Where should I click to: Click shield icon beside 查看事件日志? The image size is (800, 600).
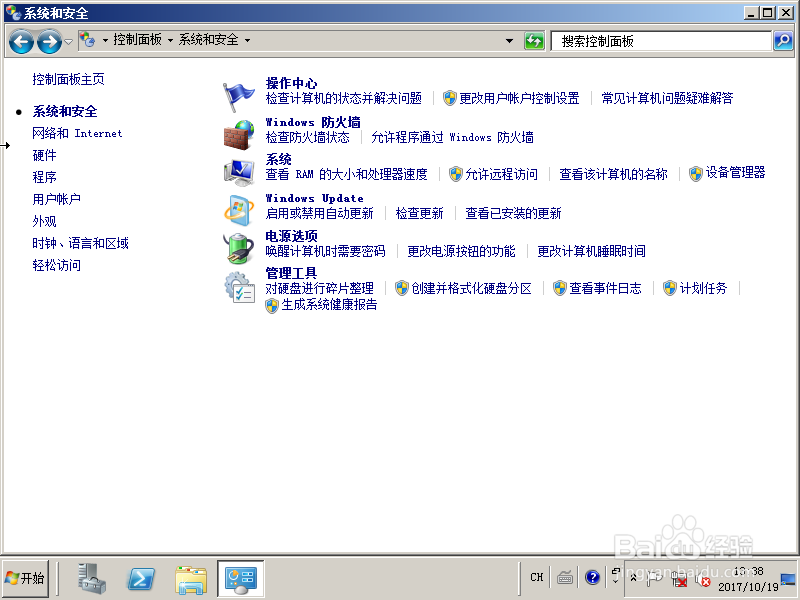tap(560, 288)
